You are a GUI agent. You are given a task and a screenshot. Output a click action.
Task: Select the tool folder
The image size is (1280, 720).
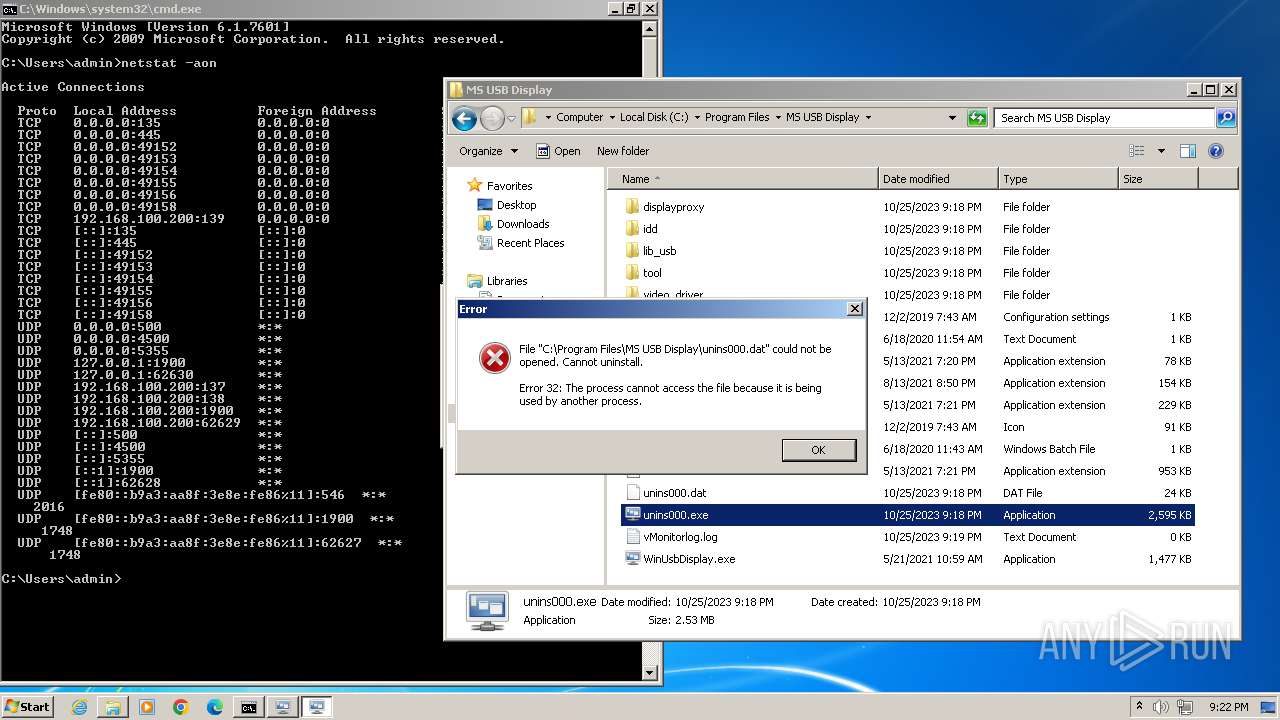click(x=652, y=273)
